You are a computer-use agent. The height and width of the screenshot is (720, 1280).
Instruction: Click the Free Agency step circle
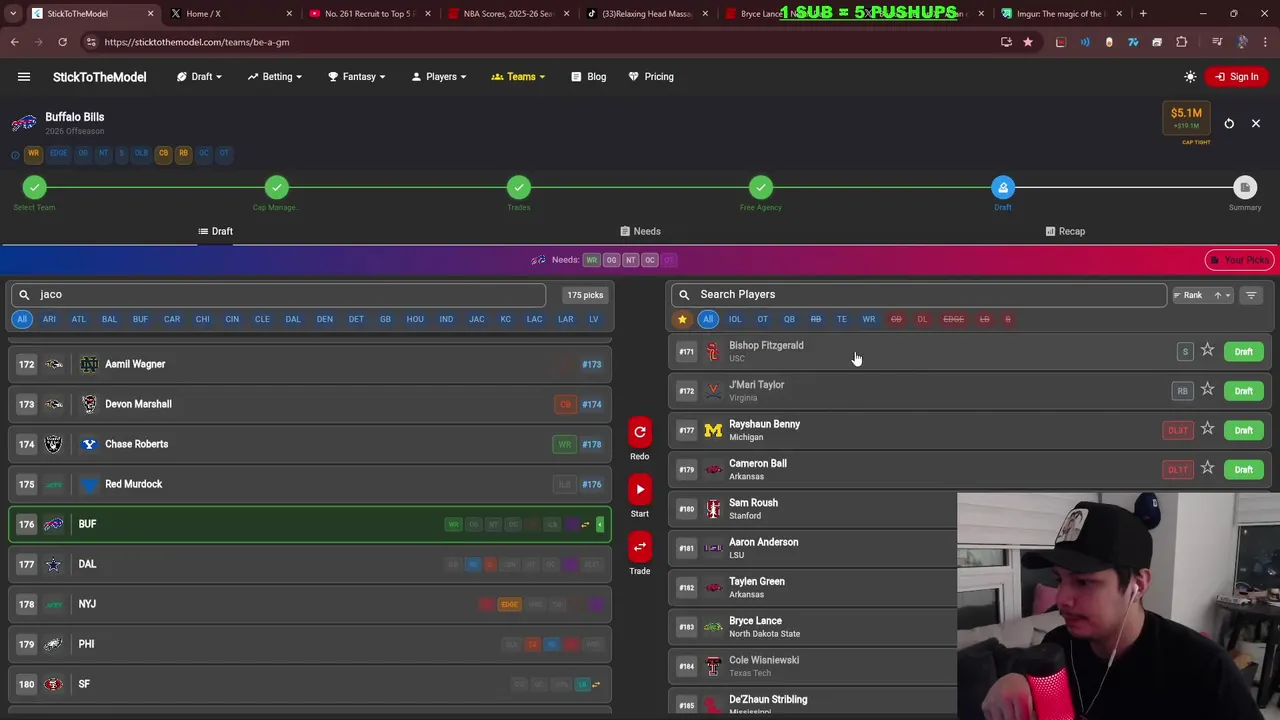click(x=761, y=187)
